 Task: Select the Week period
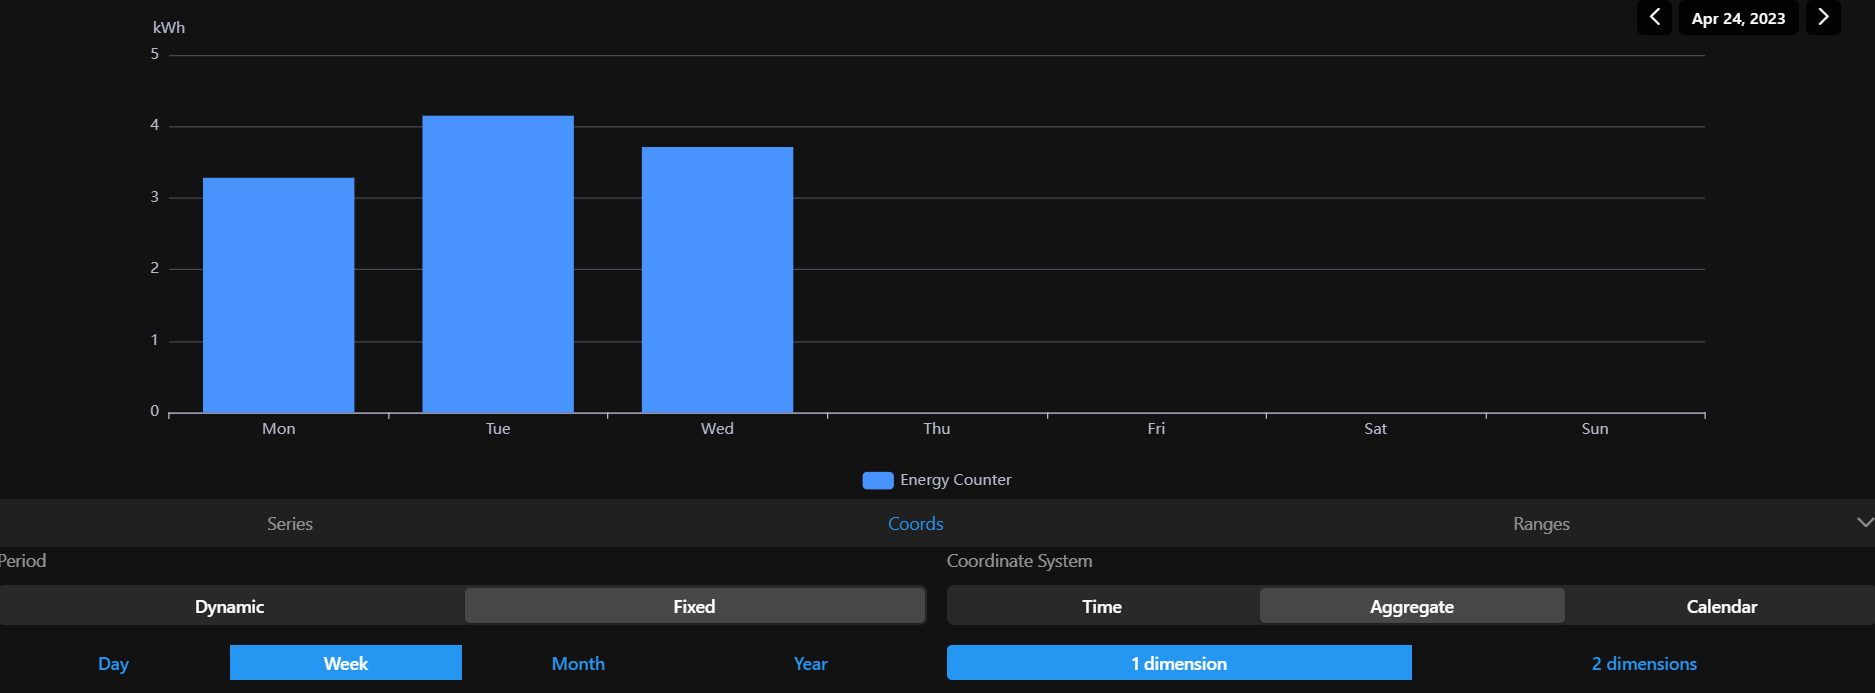pyautogui.click(x=346, y=663)
